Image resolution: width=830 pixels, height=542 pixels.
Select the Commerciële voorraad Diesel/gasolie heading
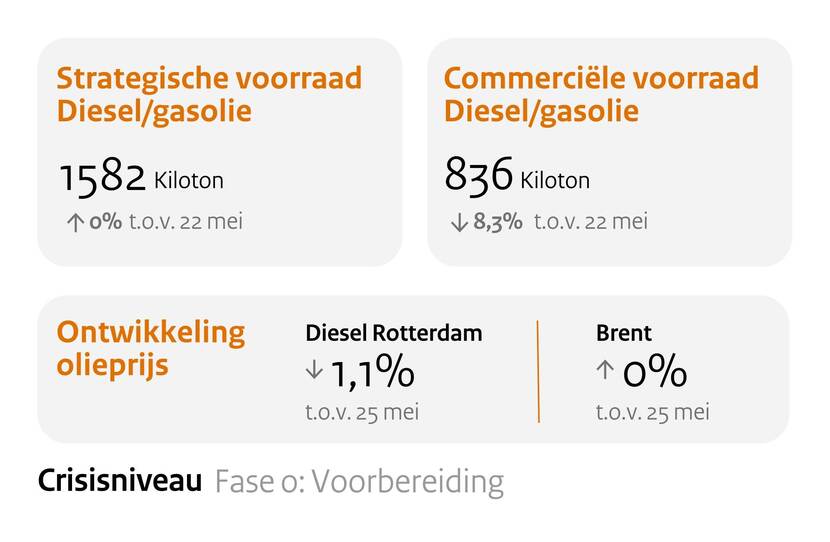tap(601, 94)
